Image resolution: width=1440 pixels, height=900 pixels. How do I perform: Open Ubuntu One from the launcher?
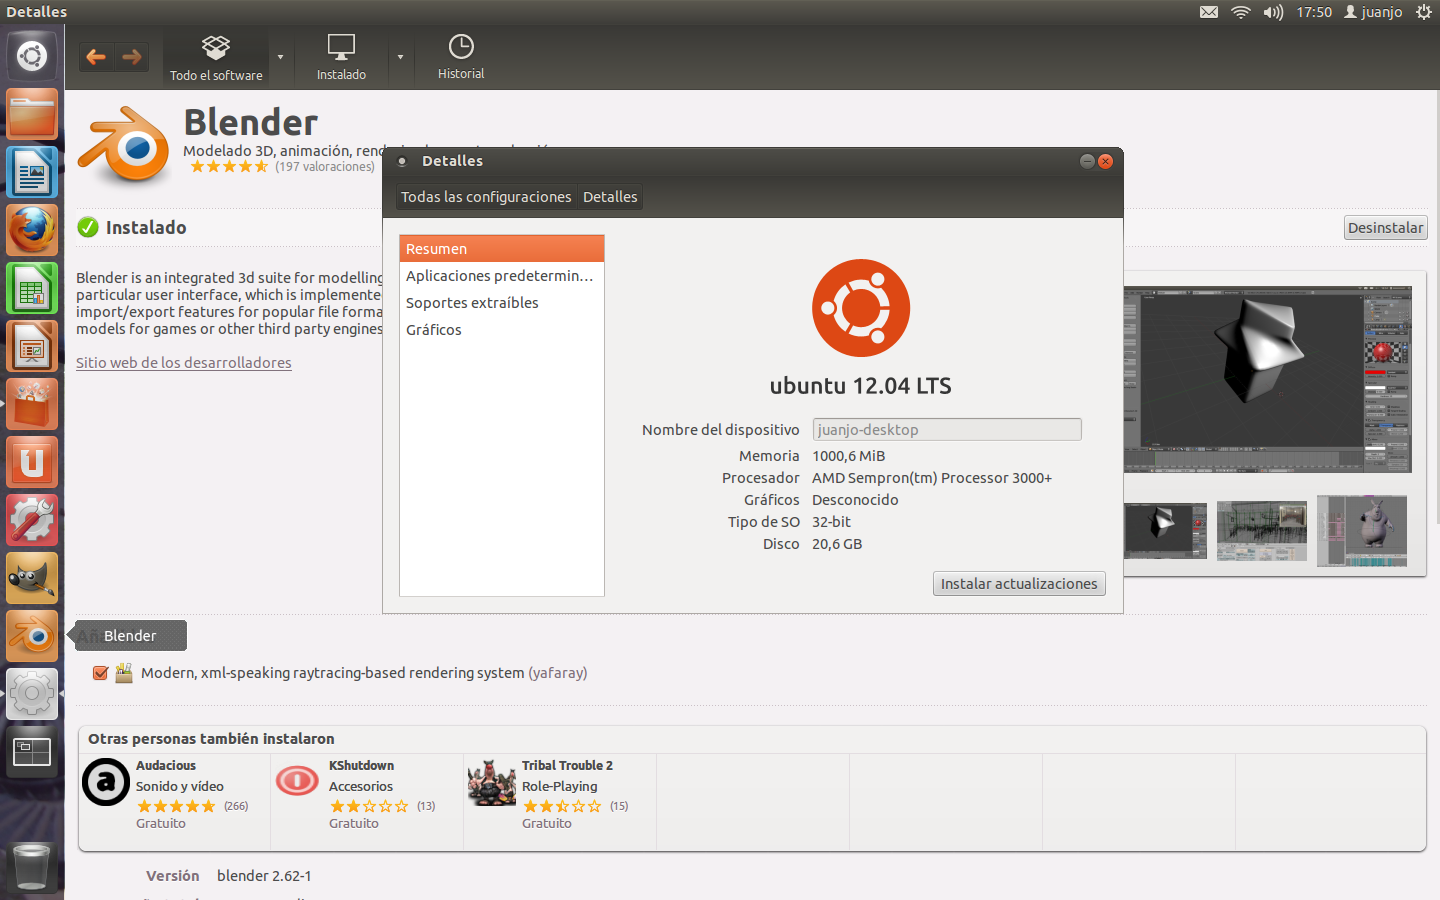click(32, 462)
